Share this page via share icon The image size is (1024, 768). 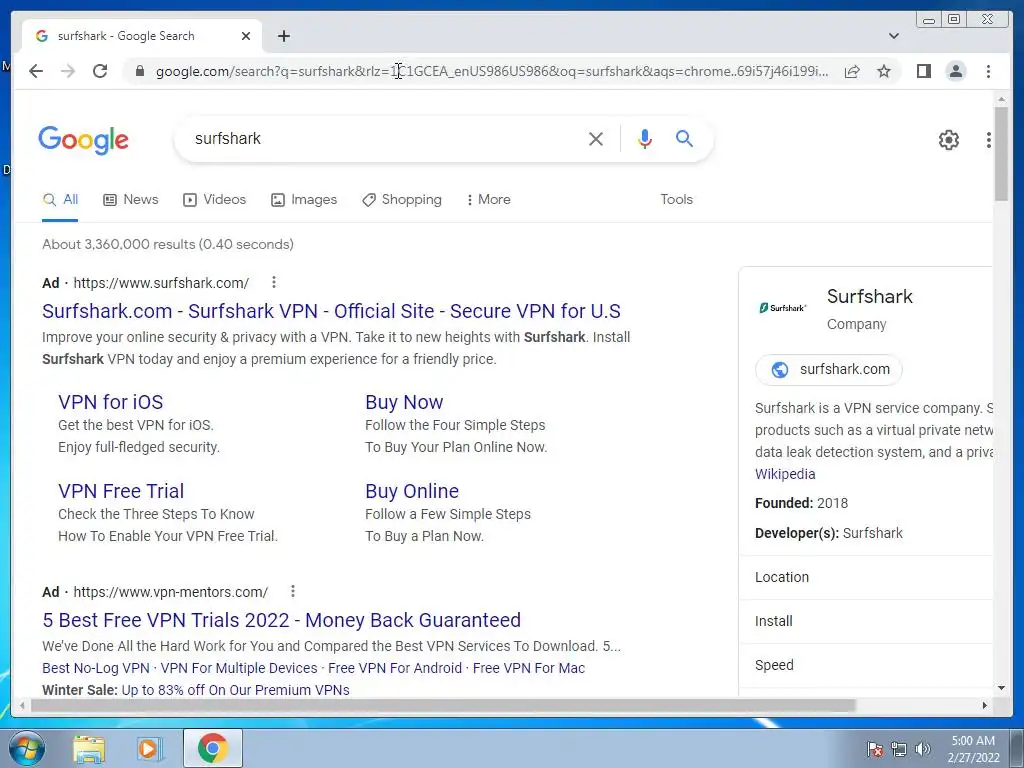(x=852, y=71)
